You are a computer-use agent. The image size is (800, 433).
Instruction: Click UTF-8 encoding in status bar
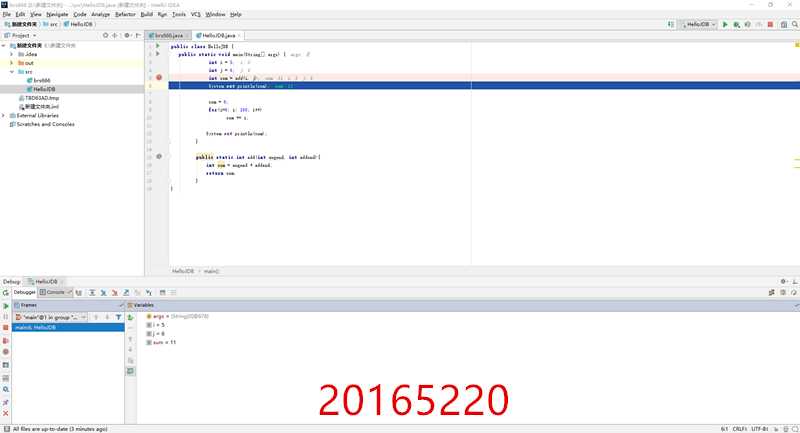click(x=759, y=429)
